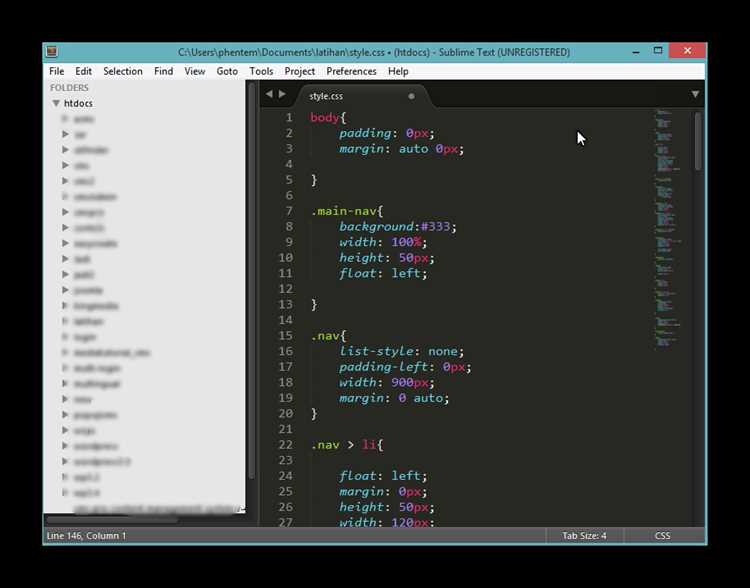This screenshot has width=750, height=588.
Task: Minimize the Sublime Text window
Action: coord(636,52)
